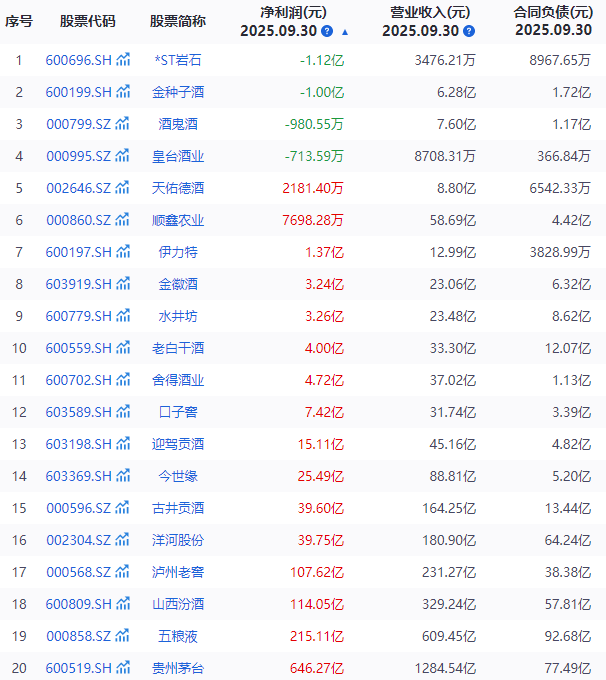This screenshot has height=680, width=606.
Task: Open the 口子窖 stock name link
Action: click(x=178, y=412)
